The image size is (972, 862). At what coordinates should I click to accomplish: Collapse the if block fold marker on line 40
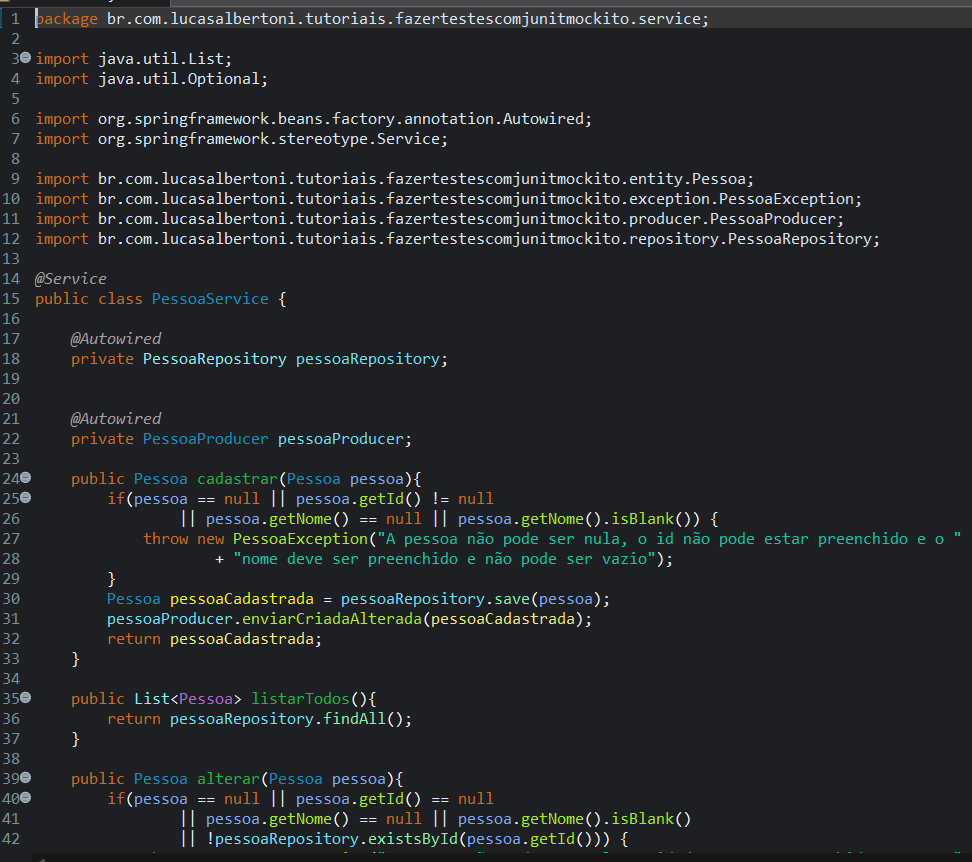24,798
